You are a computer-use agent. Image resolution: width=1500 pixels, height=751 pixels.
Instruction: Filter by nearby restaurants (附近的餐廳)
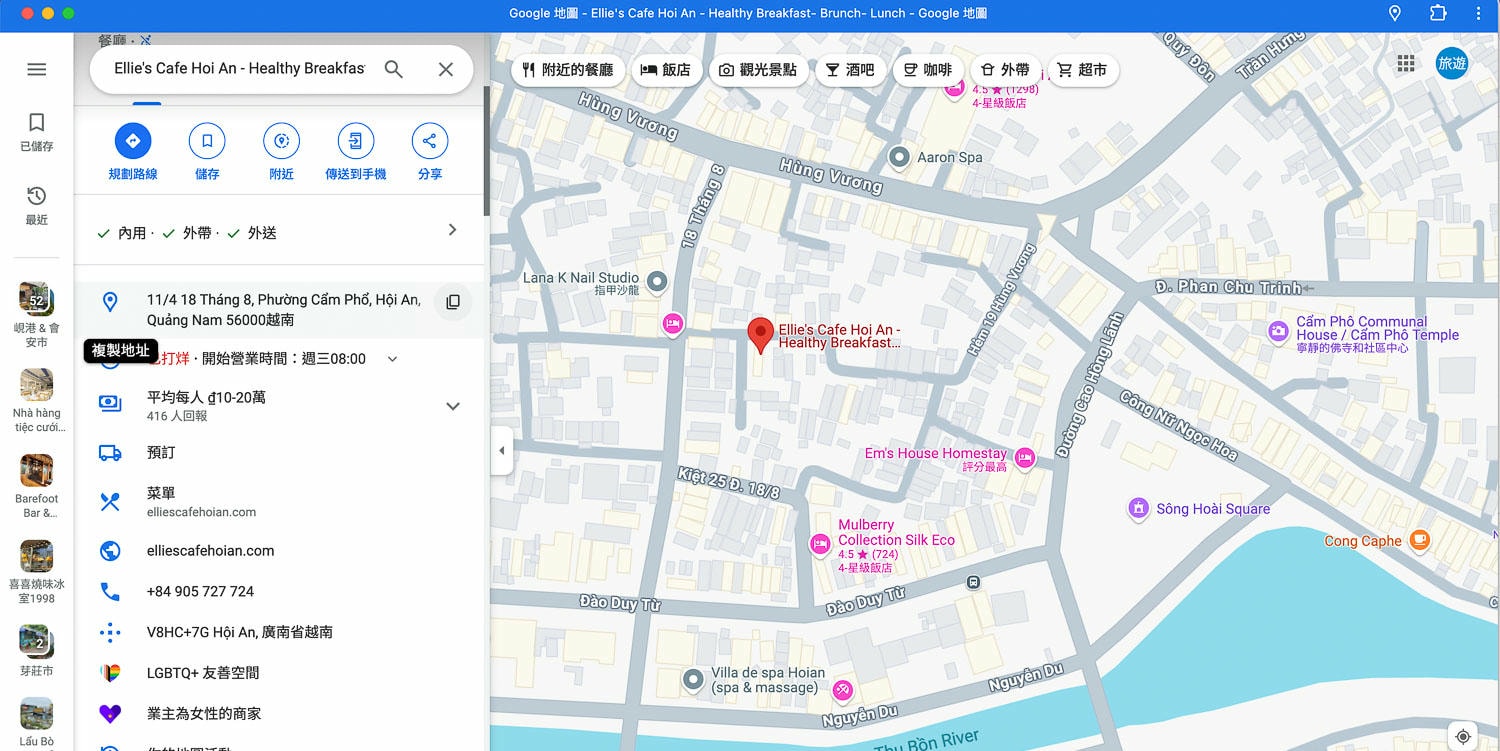[568, 70]
